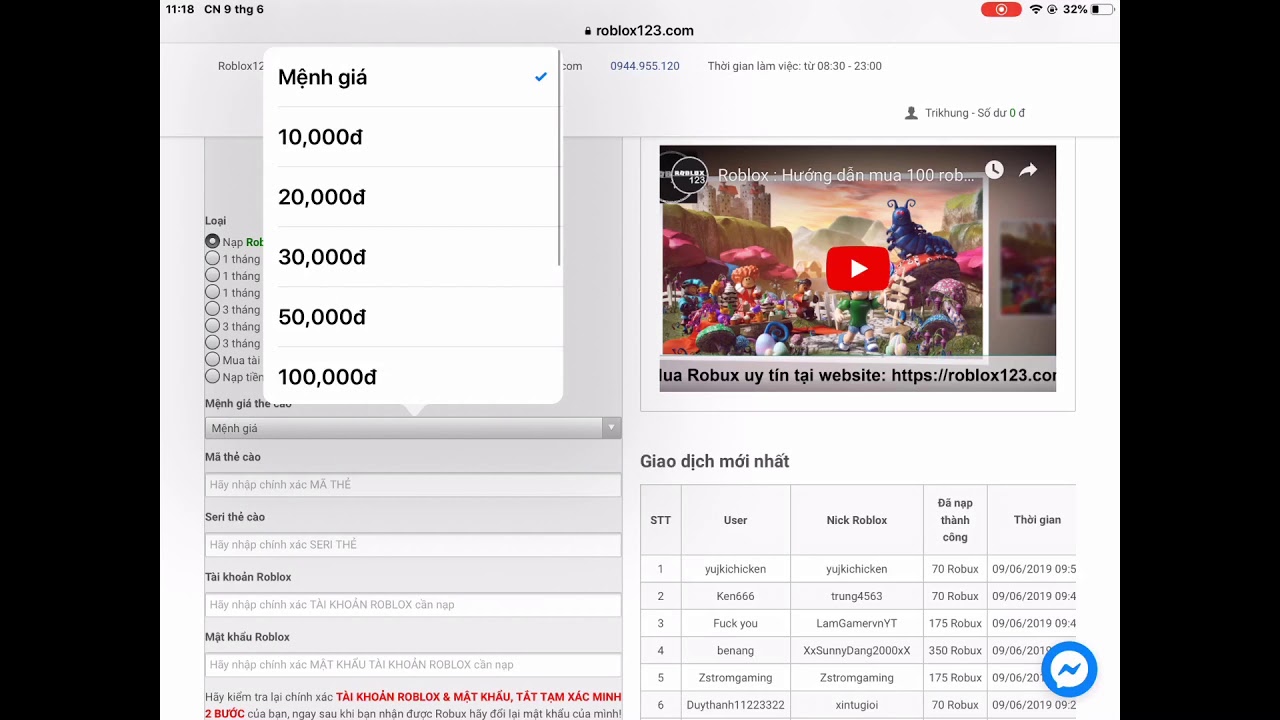The image size is (1280, 720).
Task: Tap the screen recording indicator in status bar
Action: coord(1001,9)
